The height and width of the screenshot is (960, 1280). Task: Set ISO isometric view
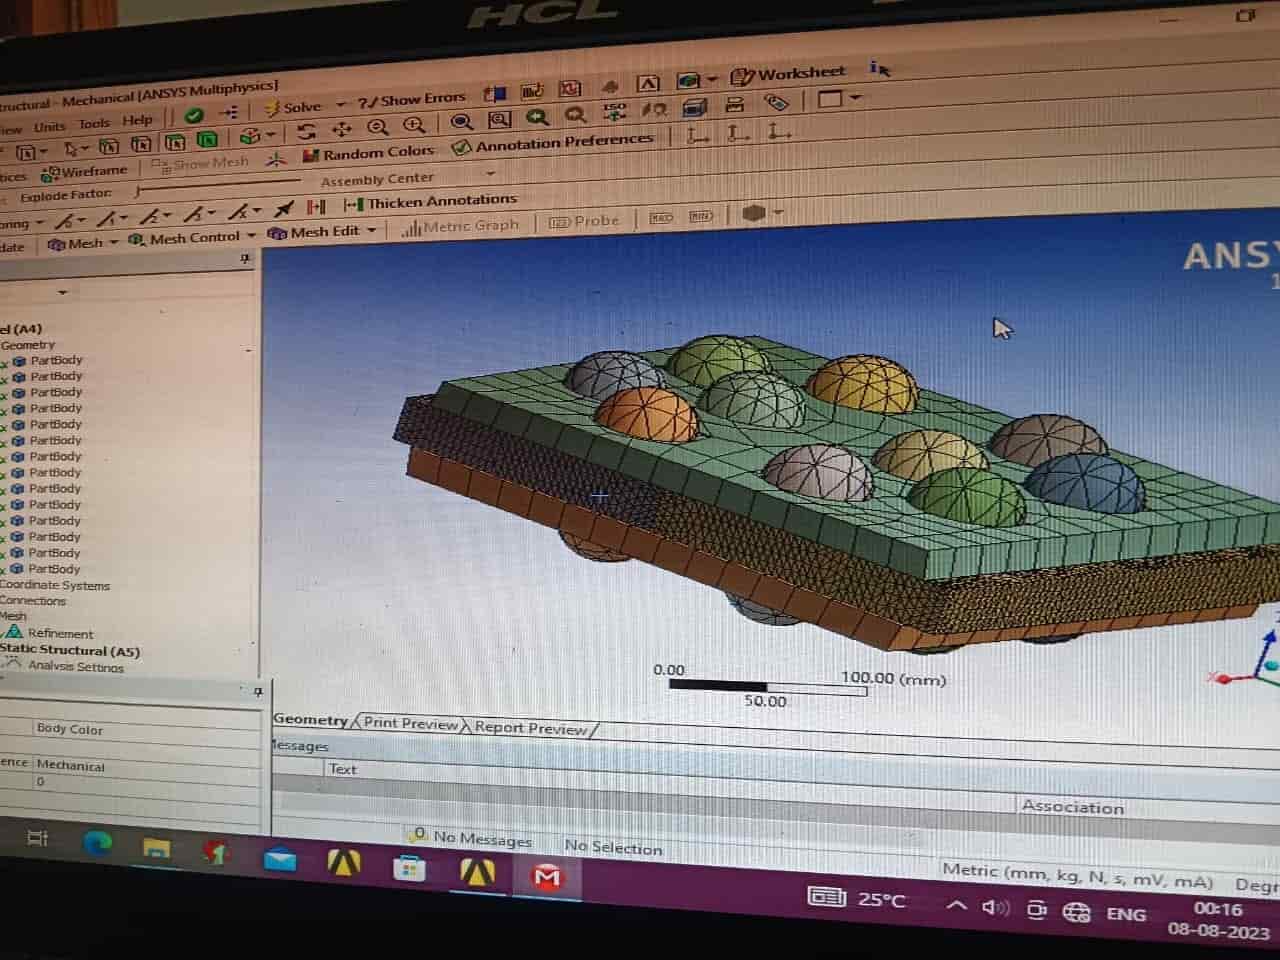(614, 111)
